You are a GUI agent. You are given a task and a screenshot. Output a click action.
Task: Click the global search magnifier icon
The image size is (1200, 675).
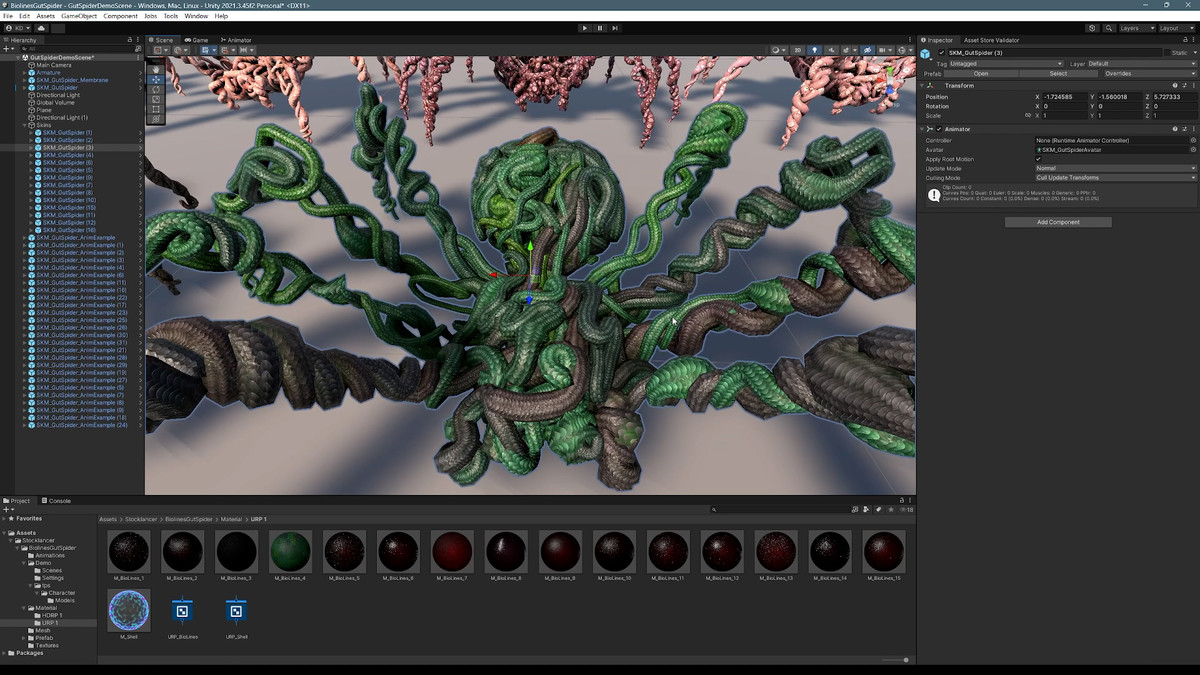tap(1110, 28)
